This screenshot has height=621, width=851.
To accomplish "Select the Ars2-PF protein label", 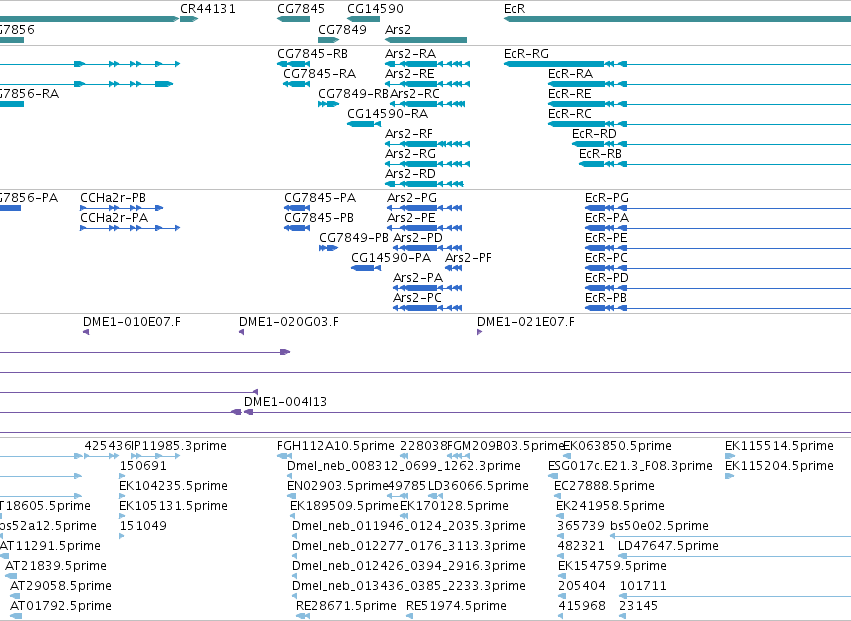I will (x=468, y=258).
